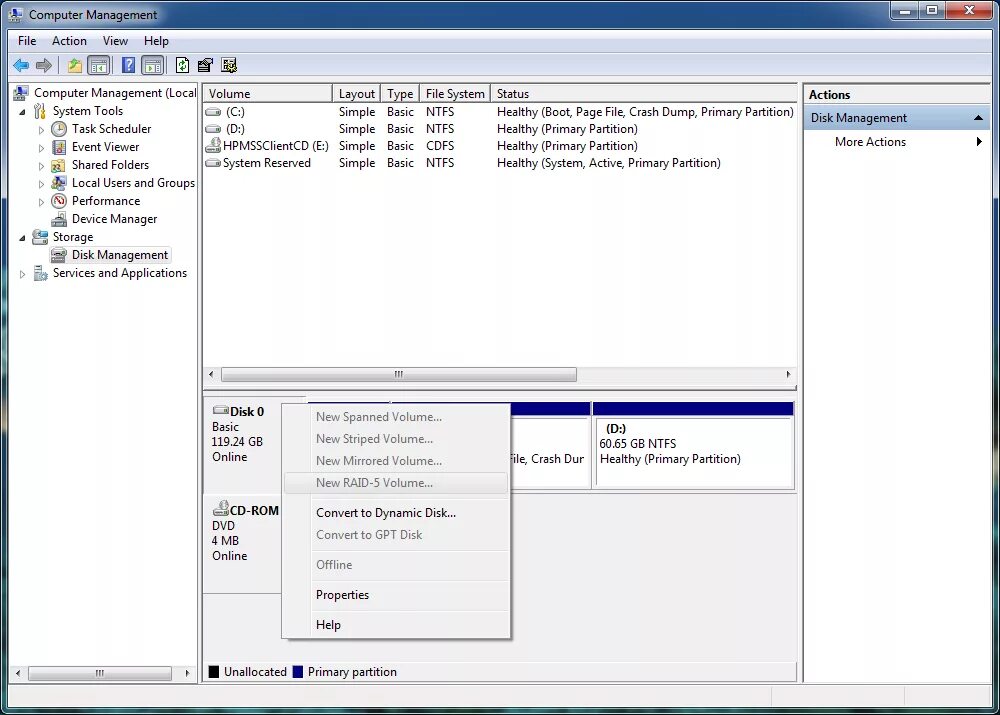Click the blue Primary partition legend swatch
The image size is (1000, 715).
click(x=298, y=672)
